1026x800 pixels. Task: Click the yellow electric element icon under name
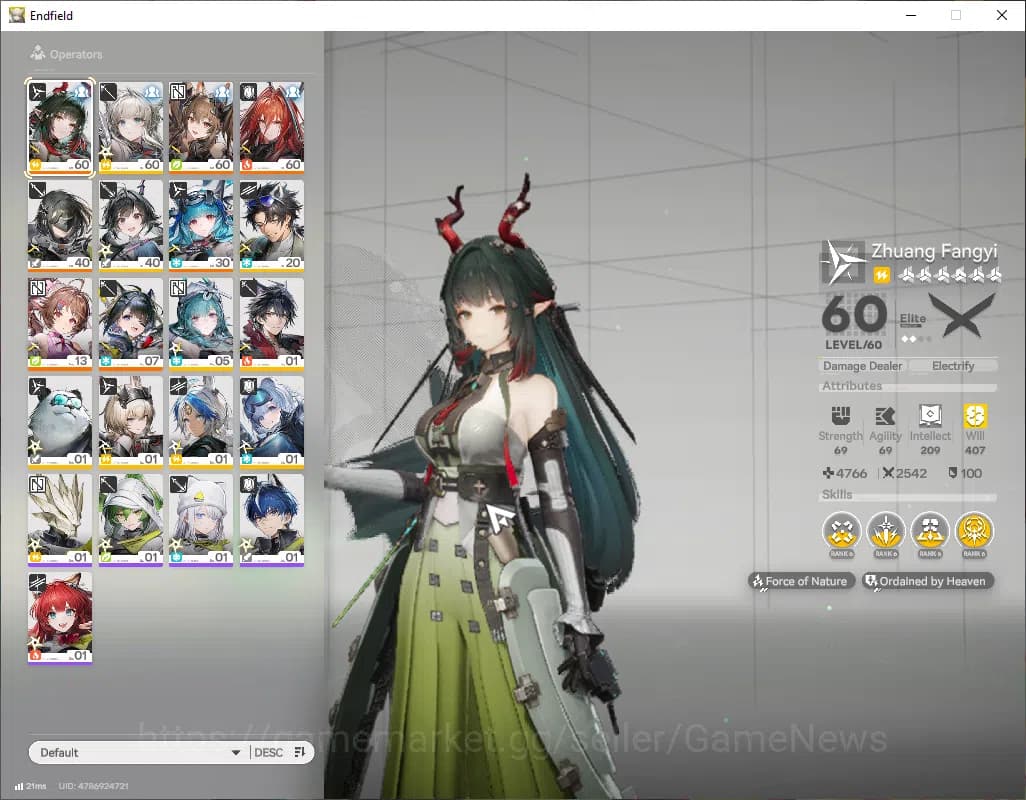point(881,275)
